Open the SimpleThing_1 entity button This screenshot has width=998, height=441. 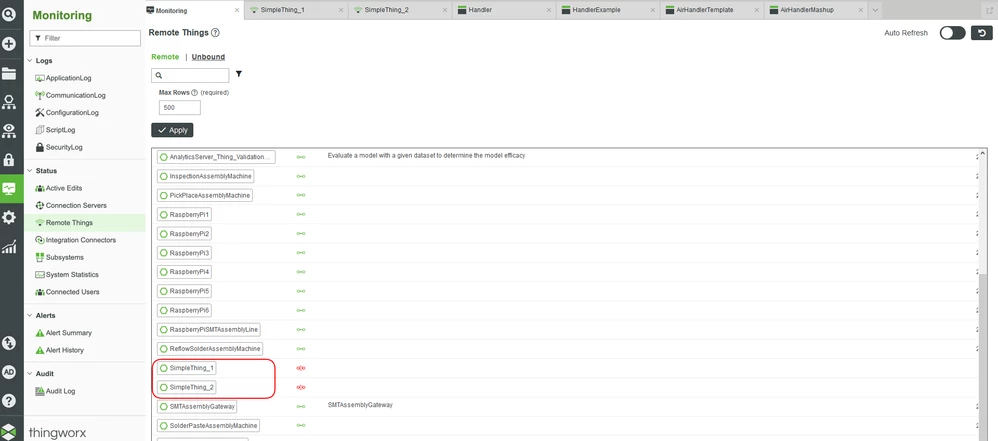pos(188,368)
